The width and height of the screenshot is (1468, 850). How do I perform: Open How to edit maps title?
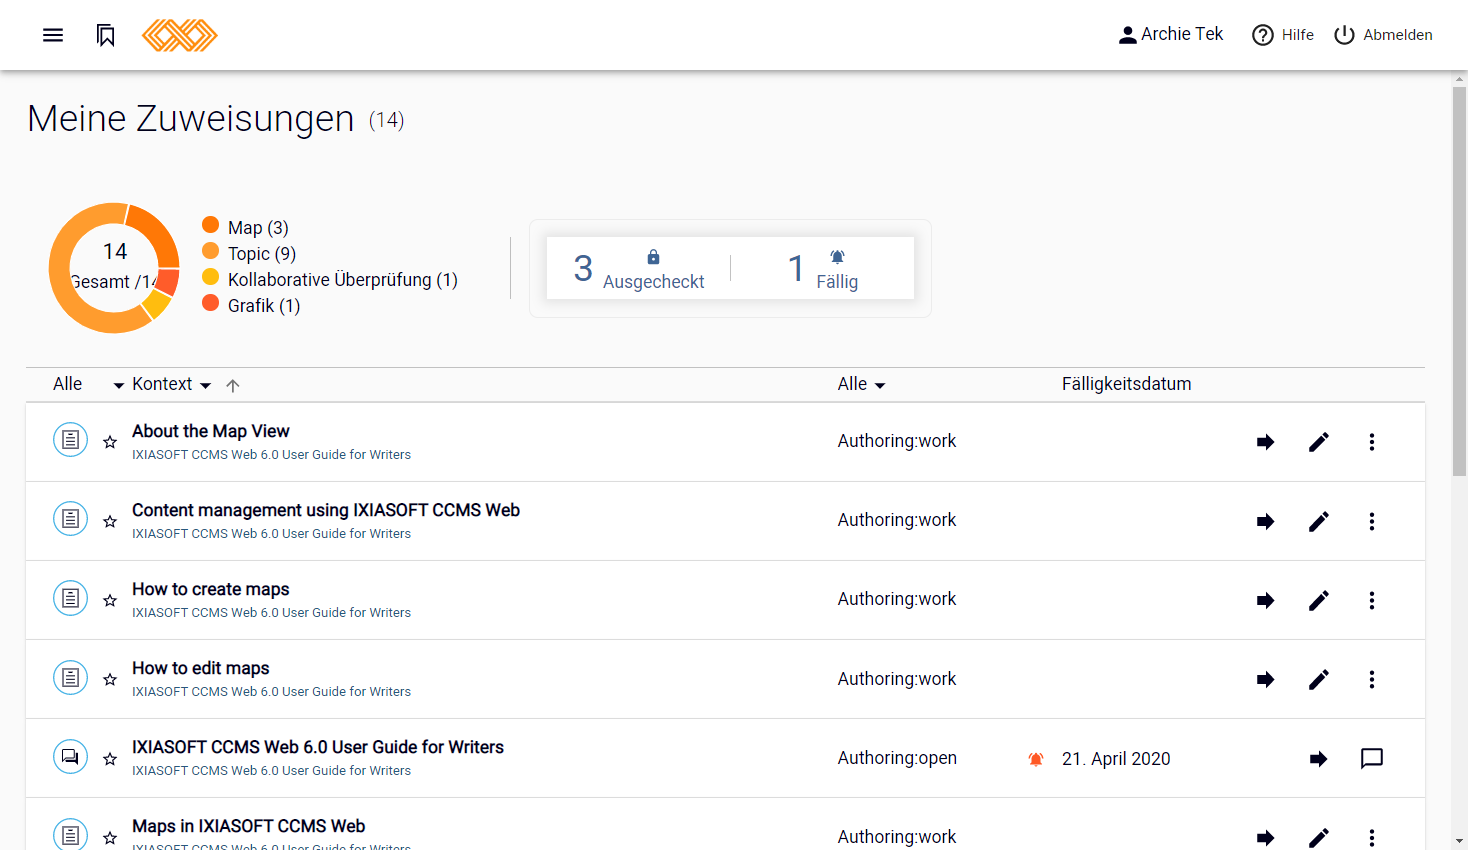[x=201, y=668]
